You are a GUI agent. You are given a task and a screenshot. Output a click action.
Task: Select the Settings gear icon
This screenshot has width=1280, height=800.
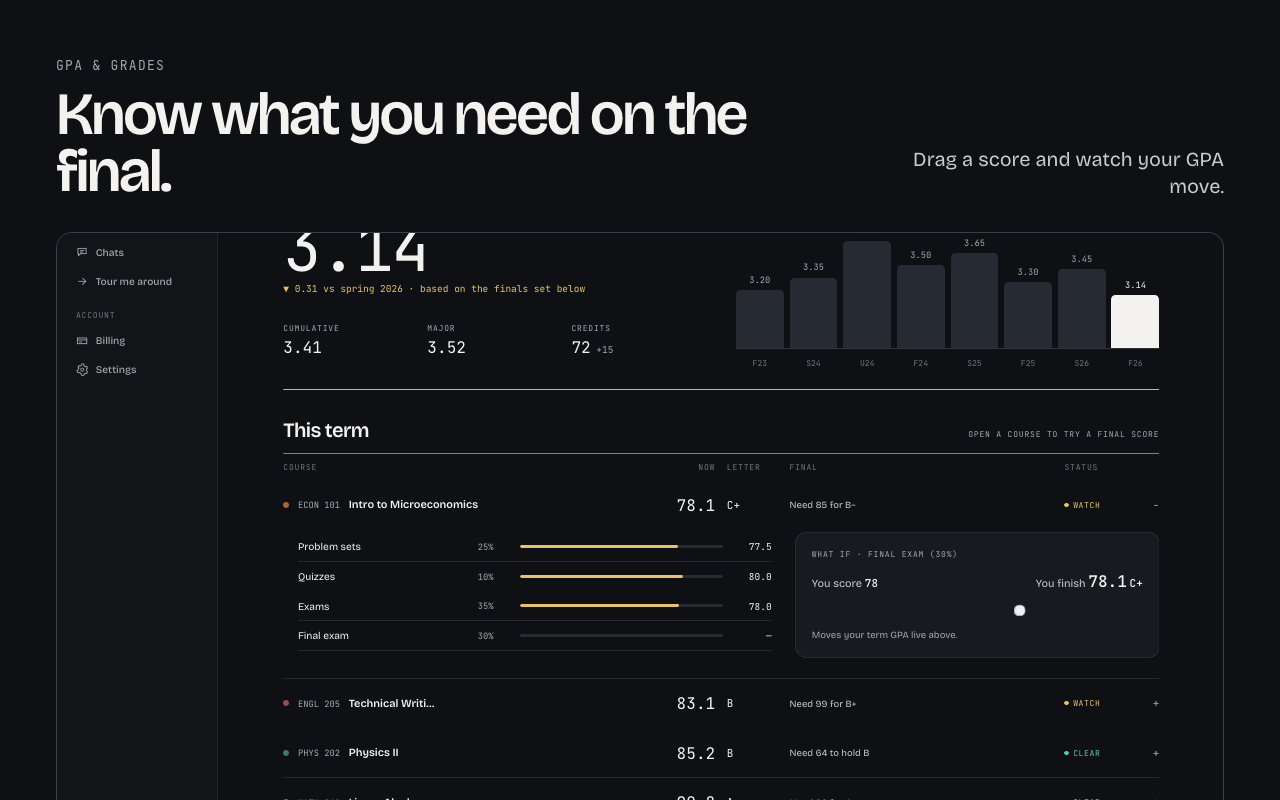(82, 370)
